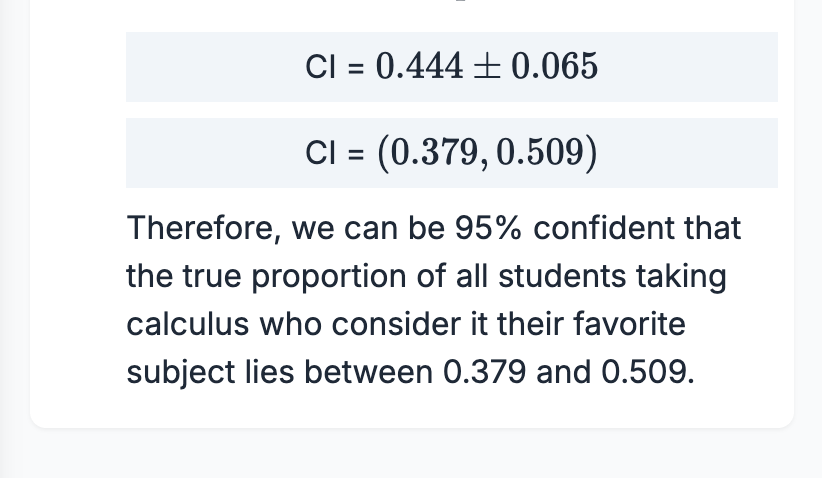Click the value 0.444 in the first formula
This screenshot has height=478, width=822.
[x=419, y=67]
